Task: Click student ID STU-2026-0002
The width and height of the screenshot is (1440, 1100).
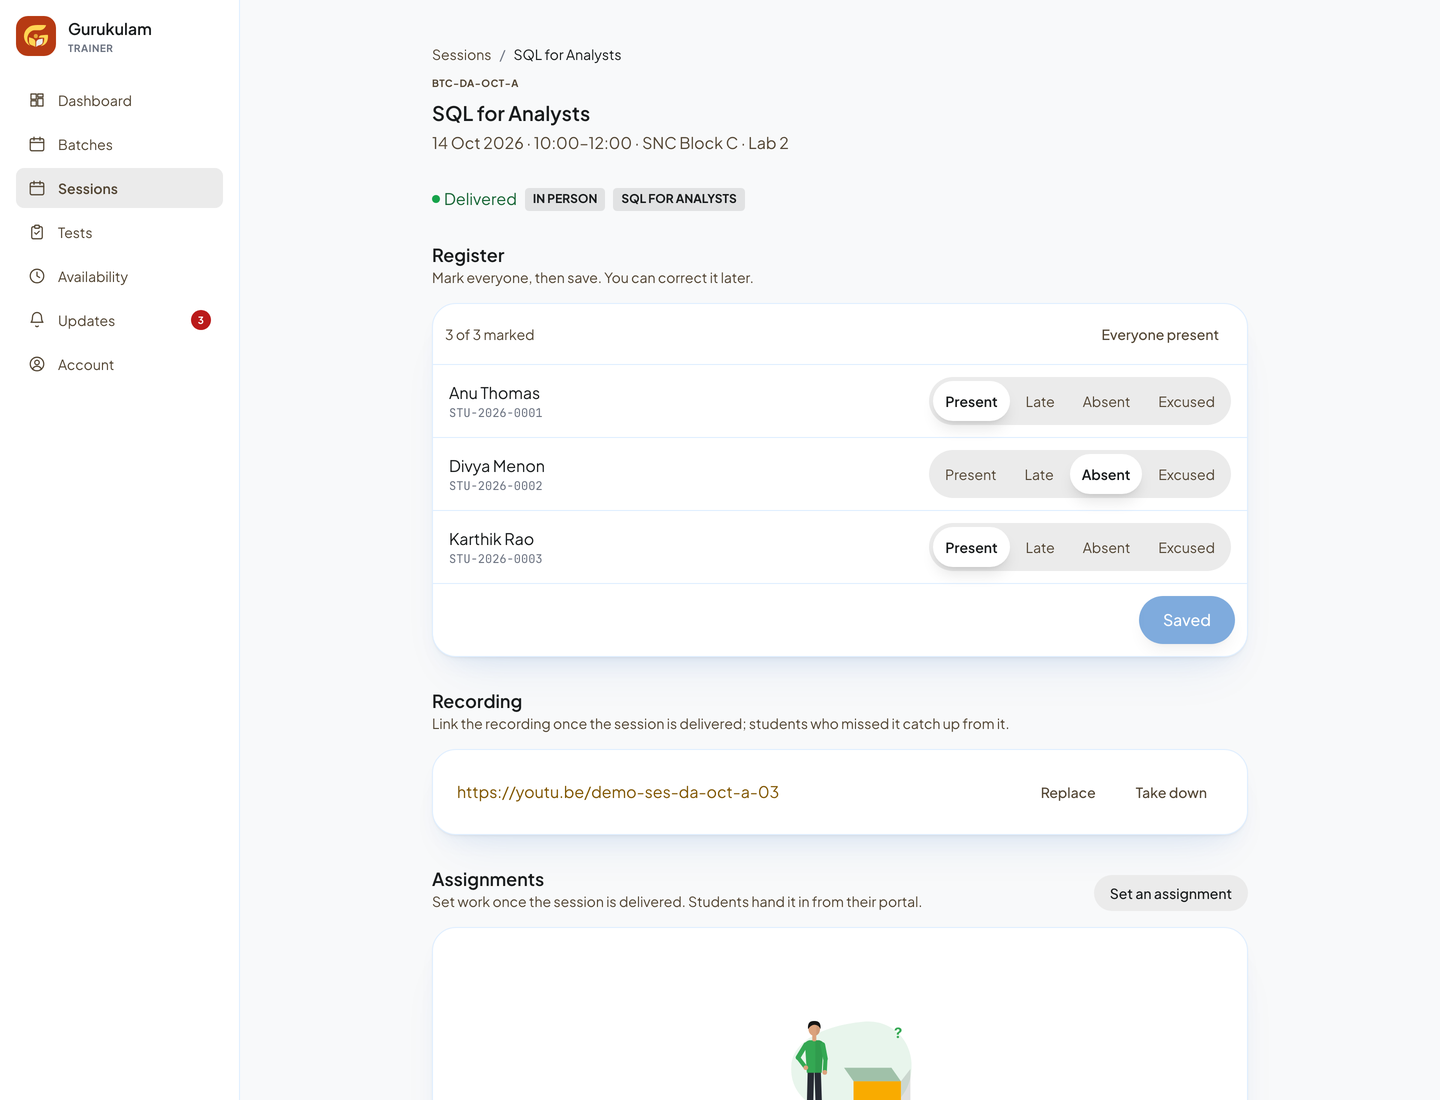Action: coord(496,486)
